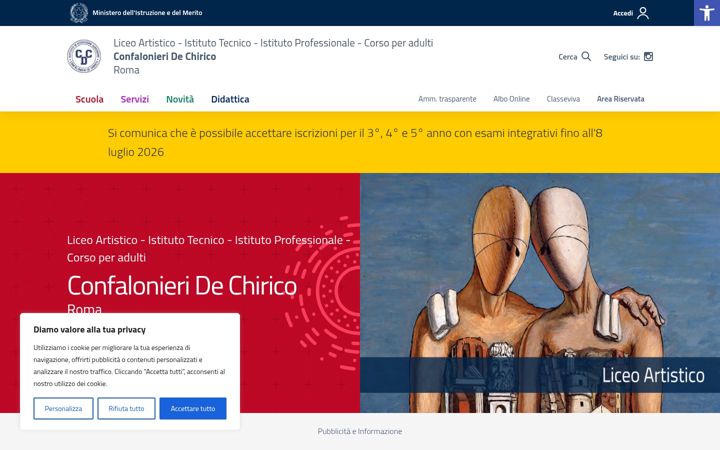720x450 pixels.
Task: Open Area Riservata
Action: pyautogui.click(x=620, y=99)
